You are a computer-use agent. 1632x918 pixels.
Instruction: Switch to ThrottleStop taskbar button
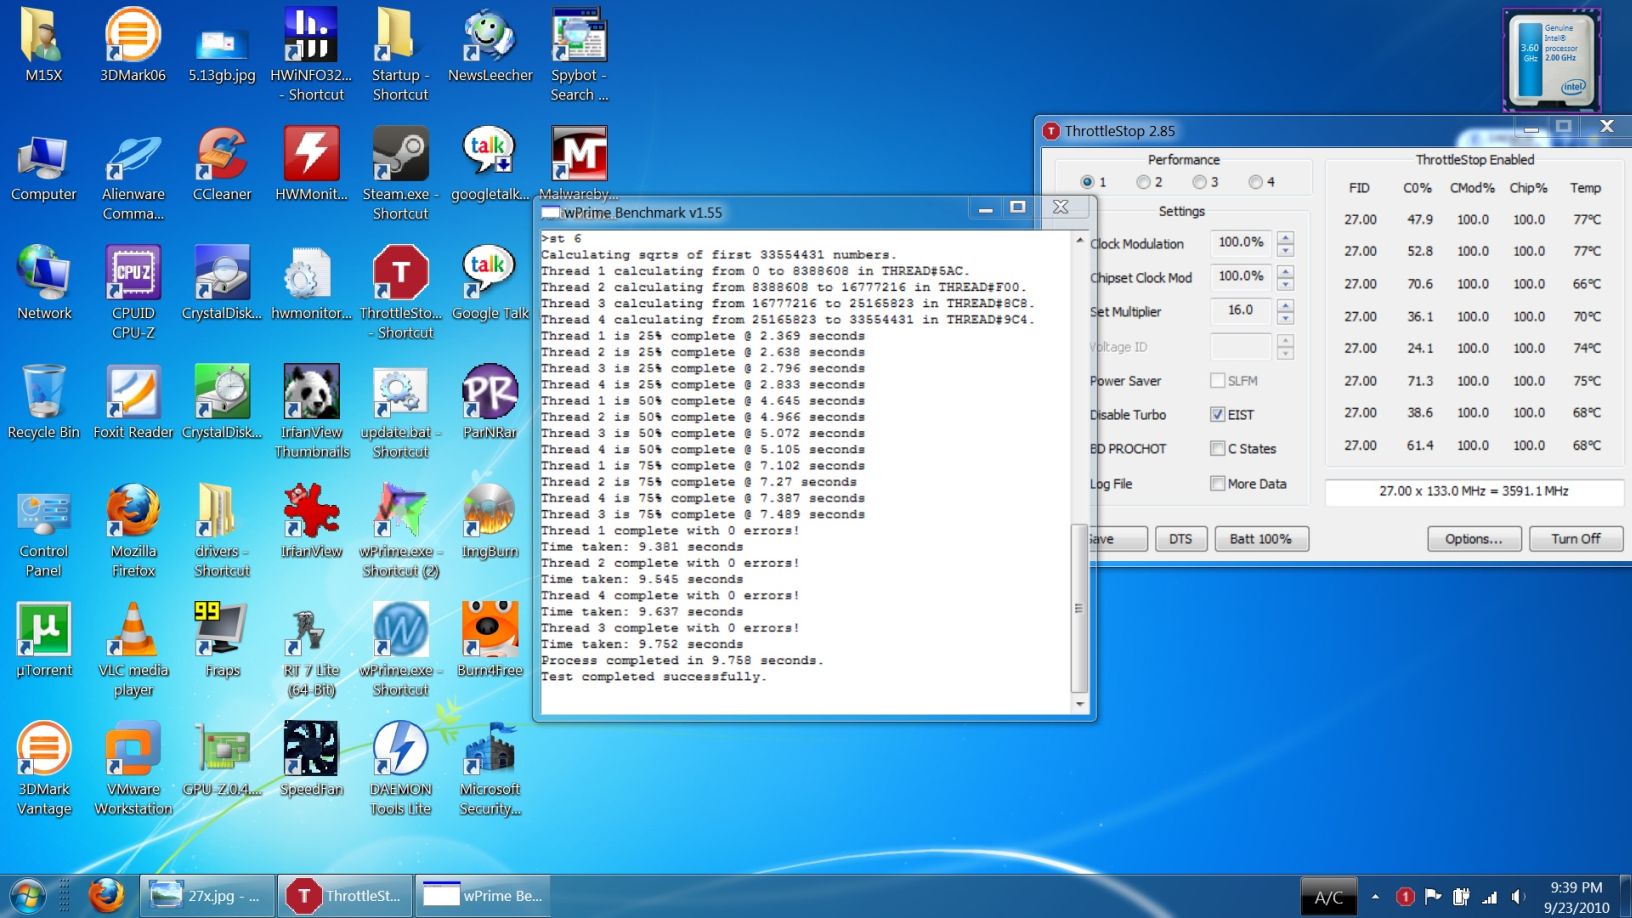tap(345, 896)
